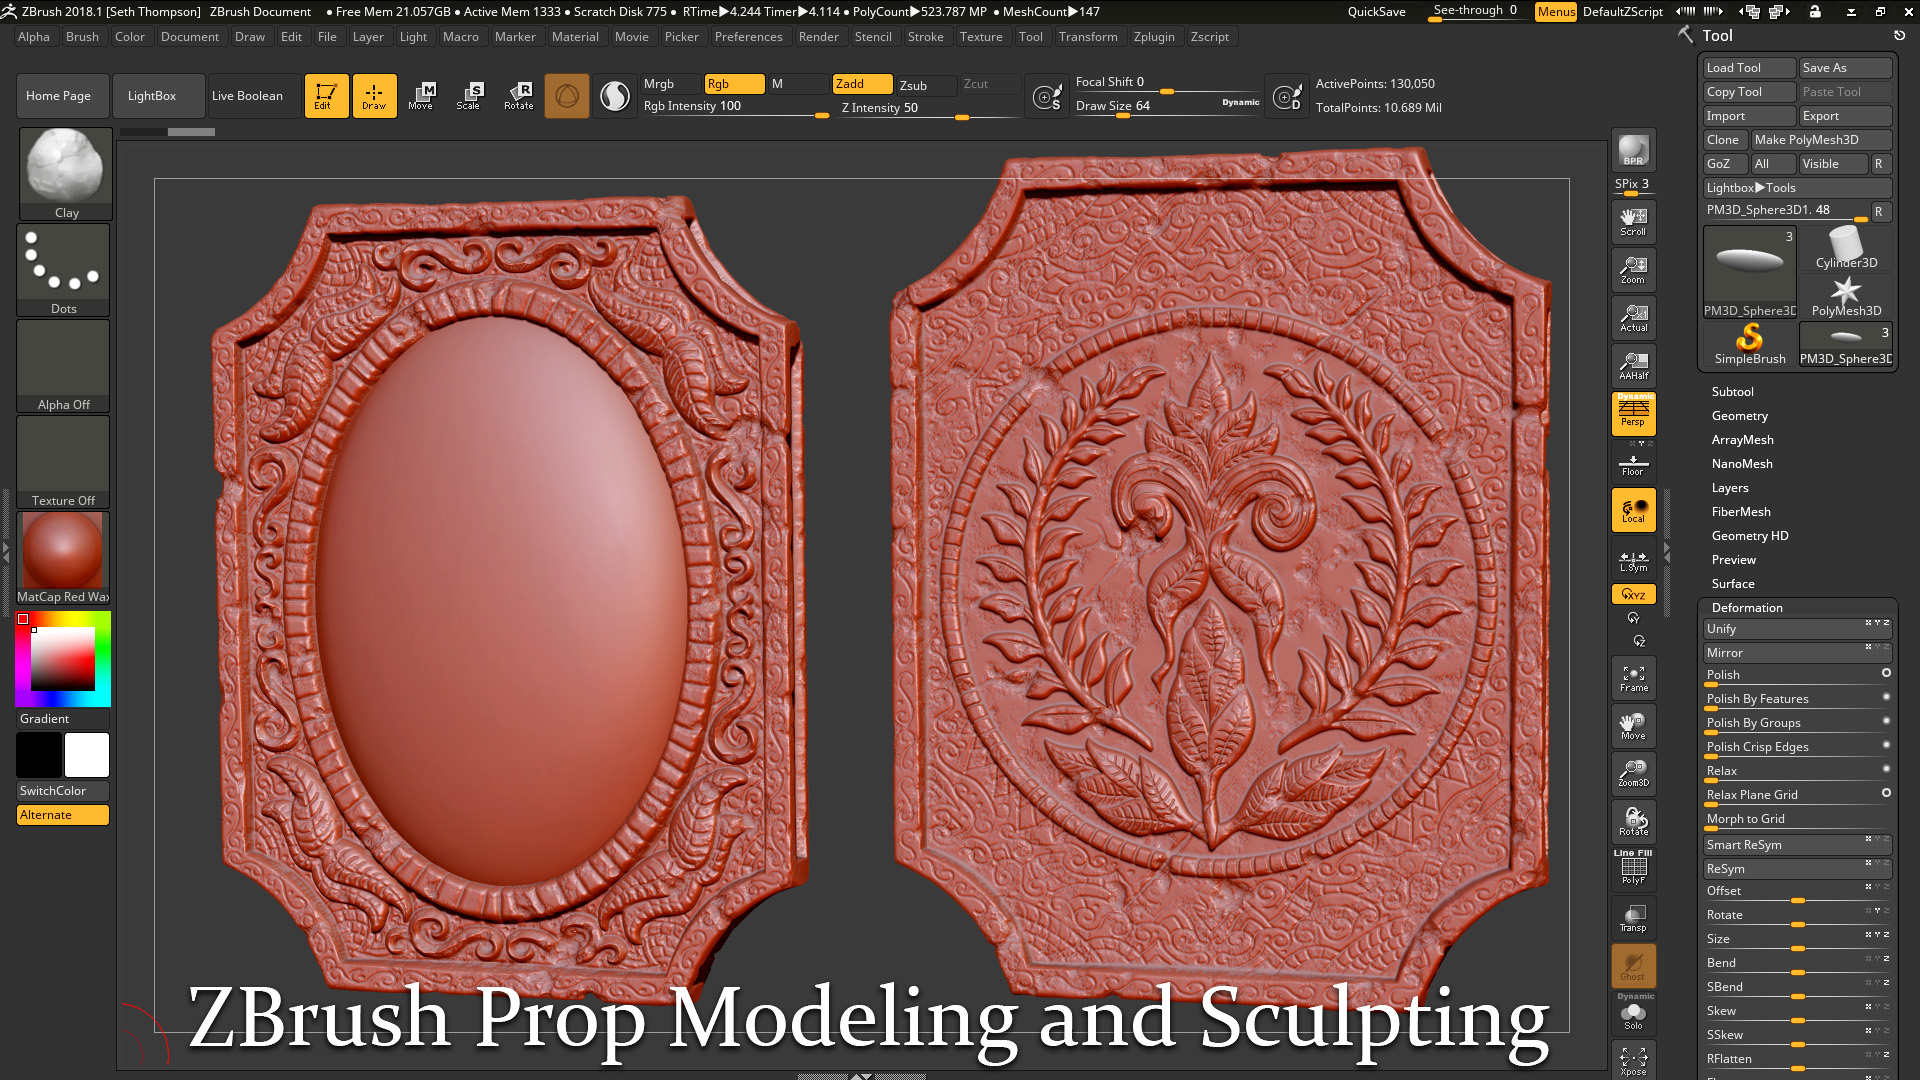Viewport: 1920px width, 1080px height.
Task: Click the AAHalf zoom icon
Action: click(x=1633, y=366)
